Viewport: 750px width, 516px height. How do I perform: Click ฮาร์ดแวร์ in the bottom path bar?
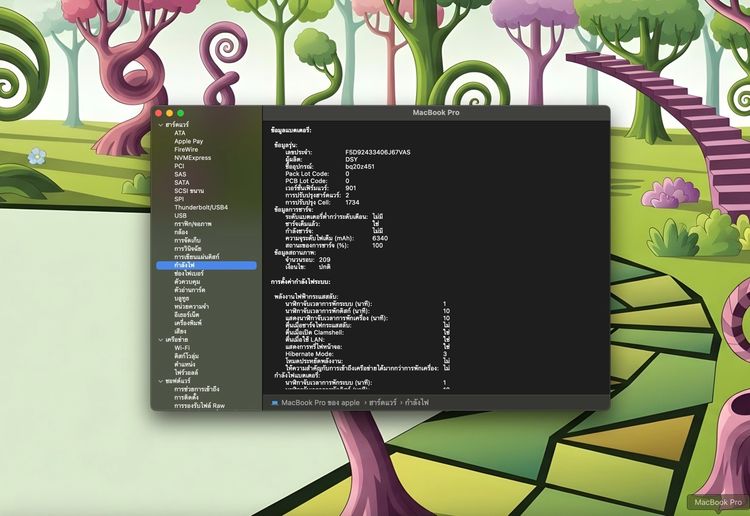tap(382, 402)
